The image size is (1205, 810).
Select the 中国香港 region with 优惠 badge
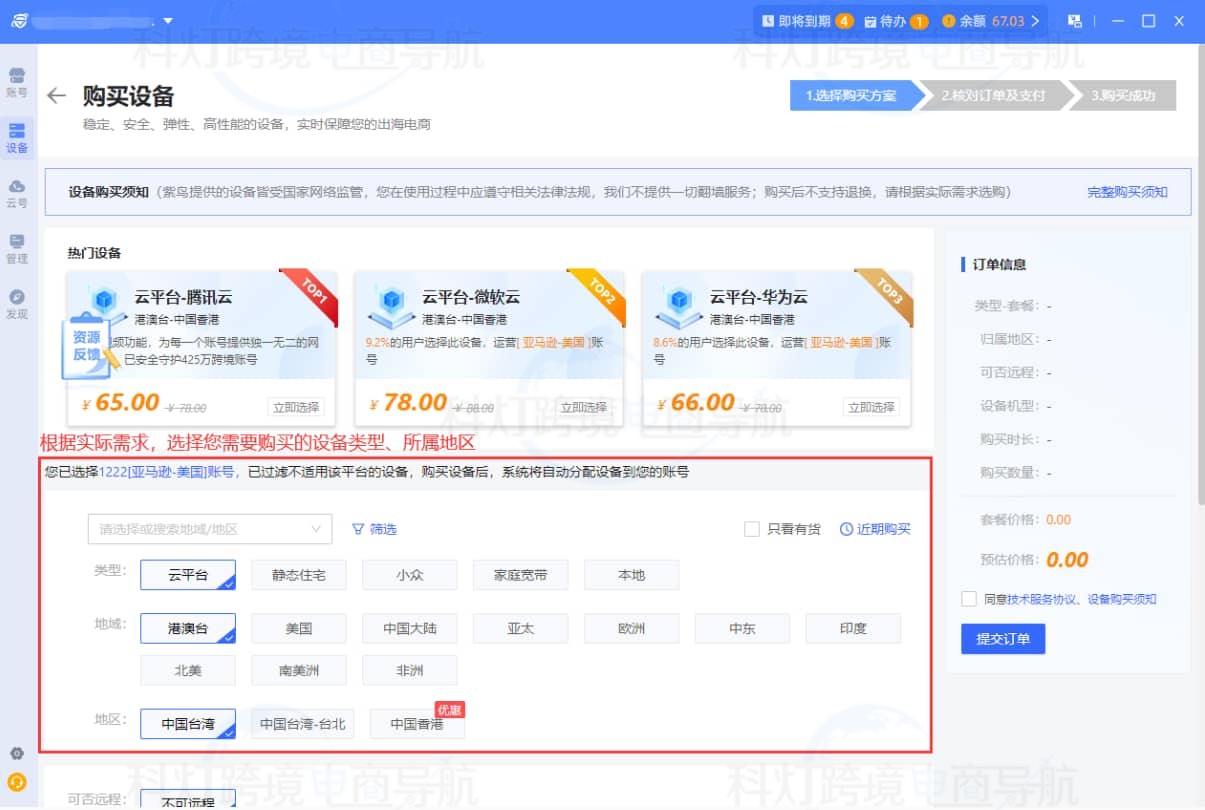pyautogui.click(x=417, y=723)
